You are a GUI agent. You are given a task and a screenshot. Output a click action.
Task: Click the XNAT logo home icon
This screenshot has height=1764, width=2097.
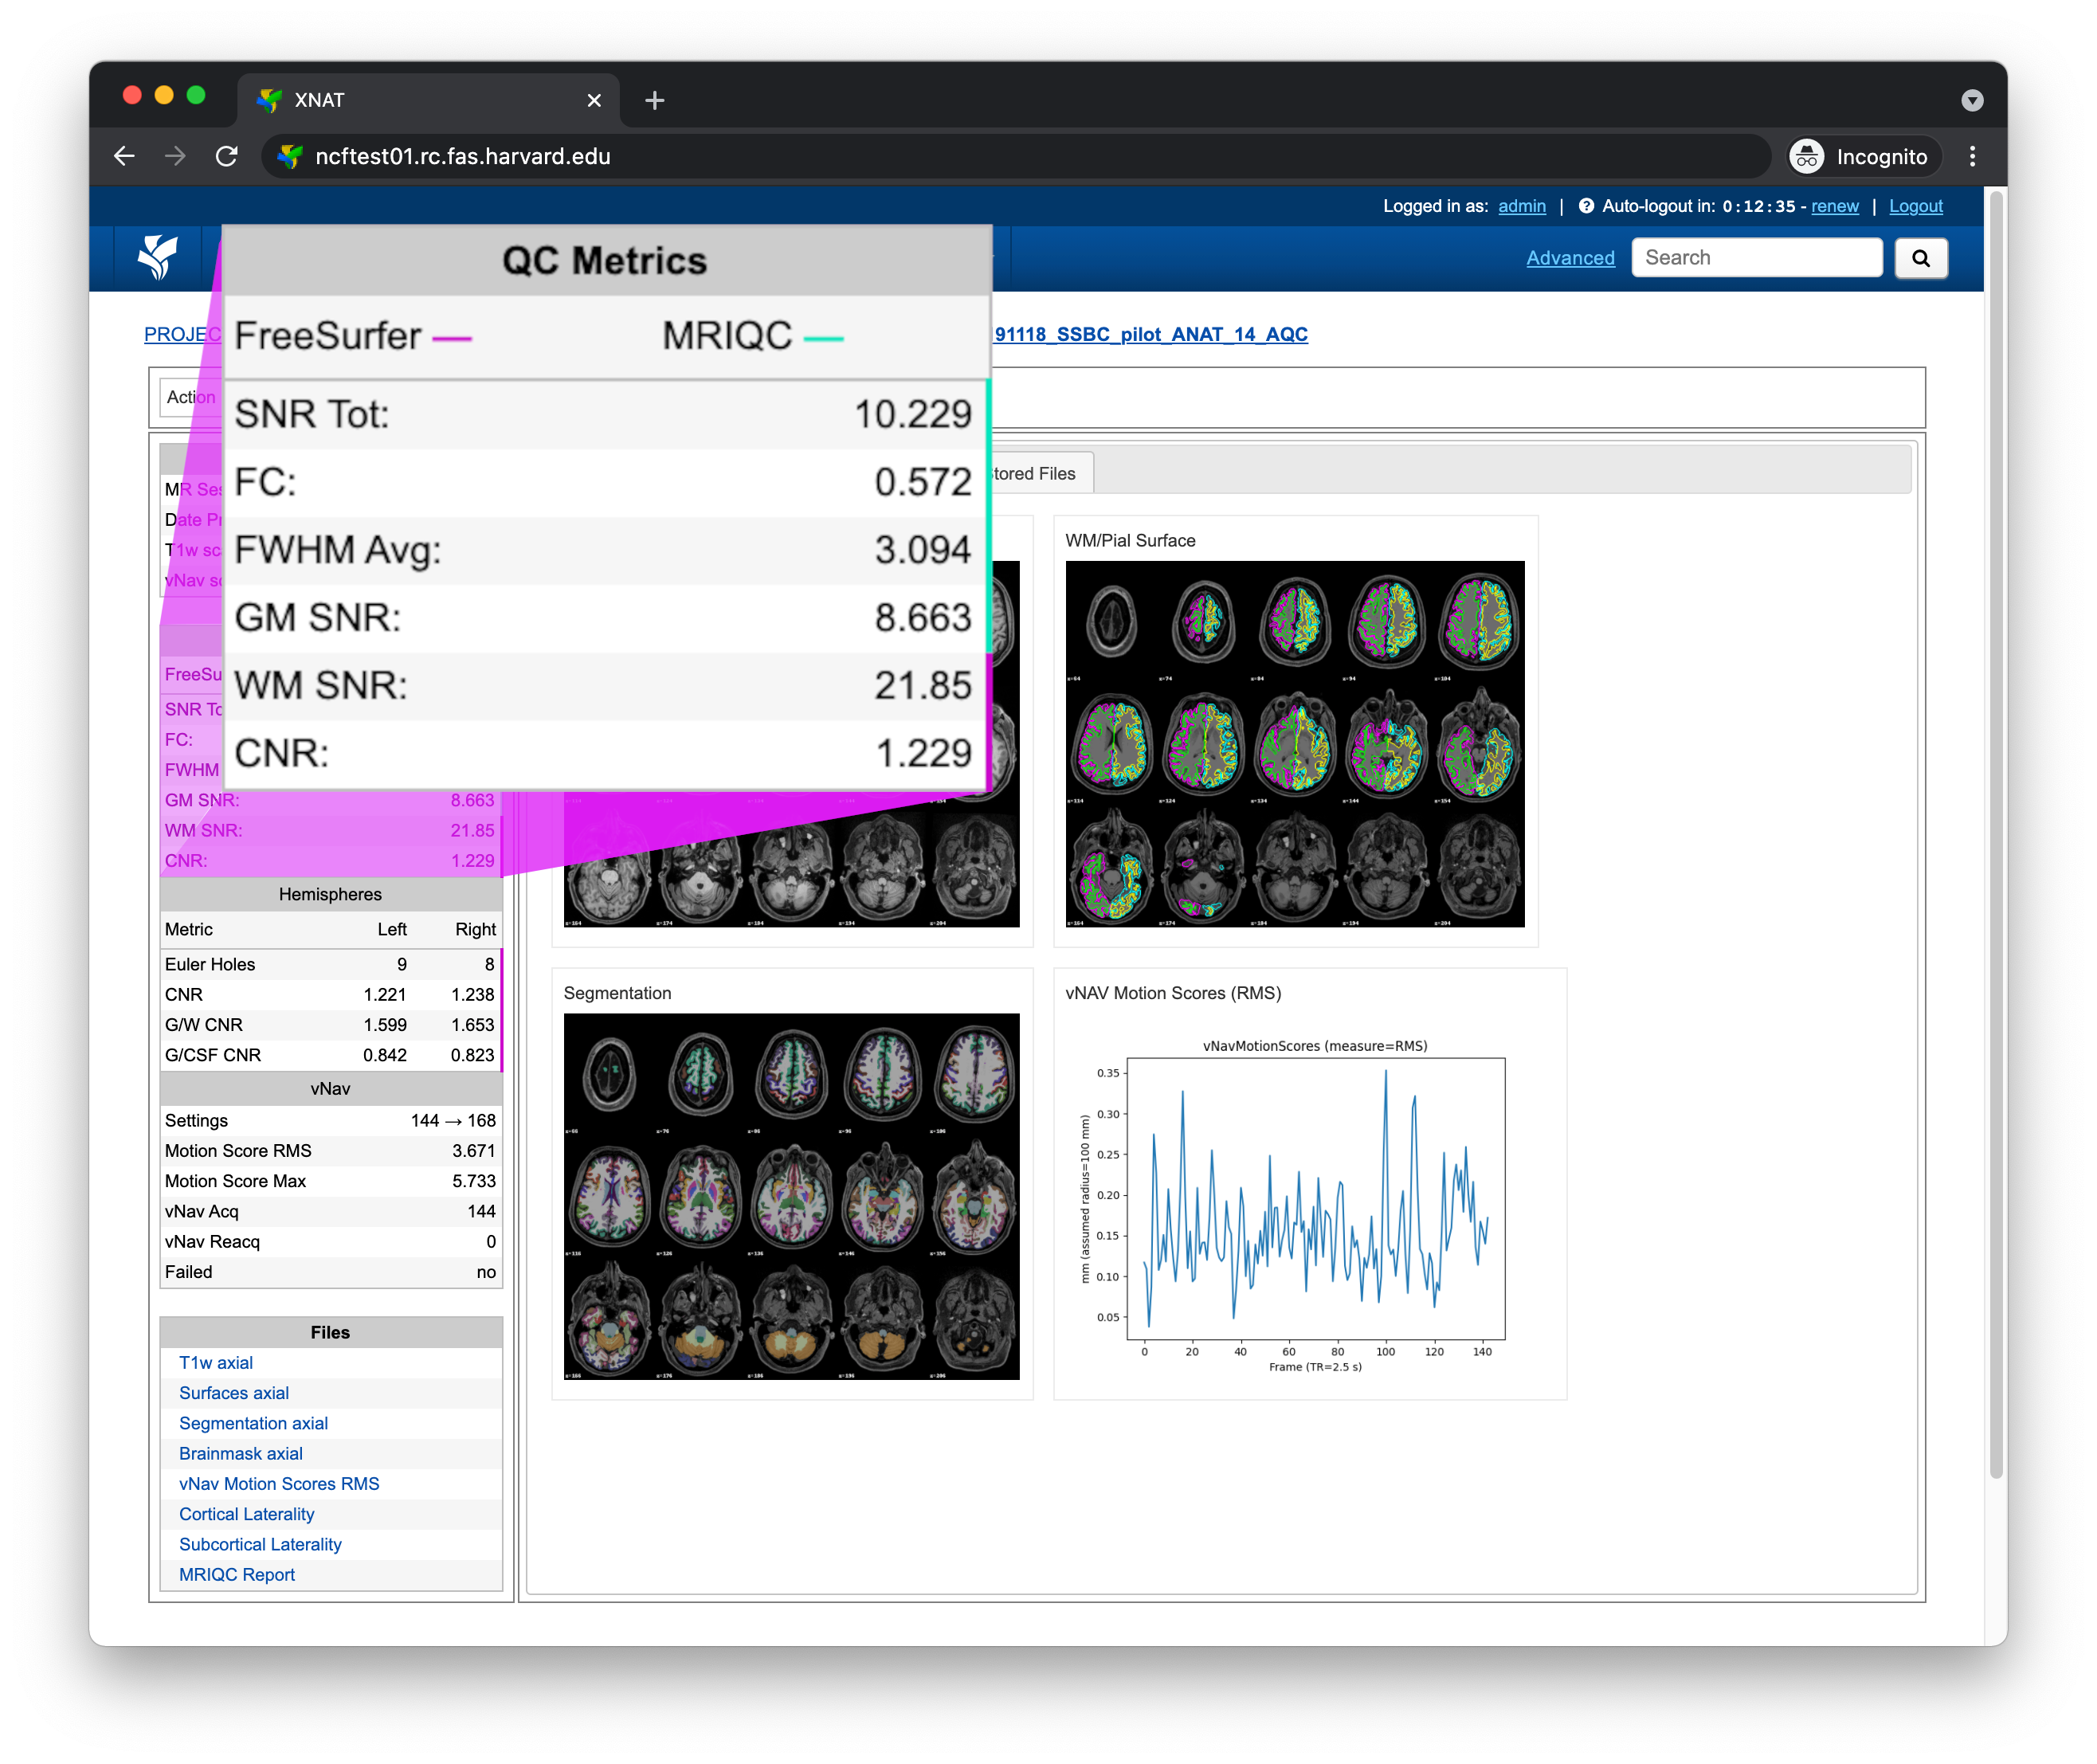pyautogui.click(x=158, y=257)
